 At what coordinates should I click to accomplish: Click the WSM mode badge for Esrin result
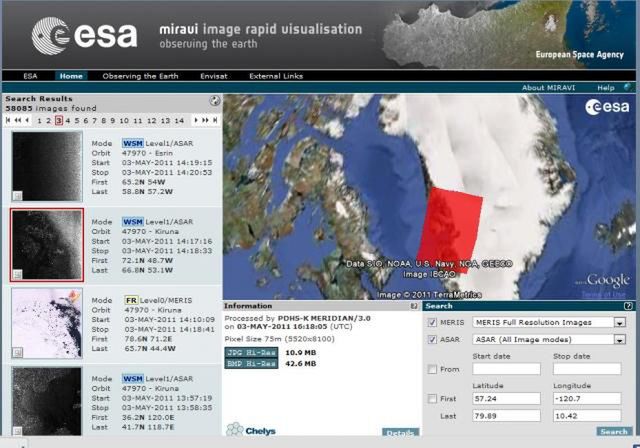point(133,143)
